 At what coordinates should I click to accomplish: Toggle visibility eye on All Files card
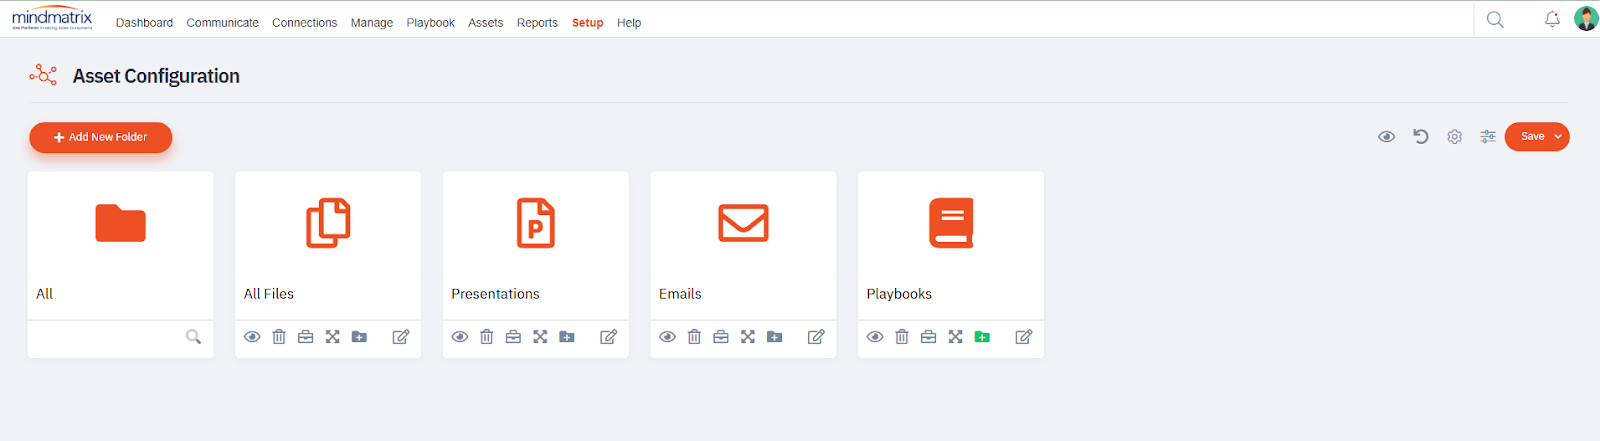[x=252, y=337]
